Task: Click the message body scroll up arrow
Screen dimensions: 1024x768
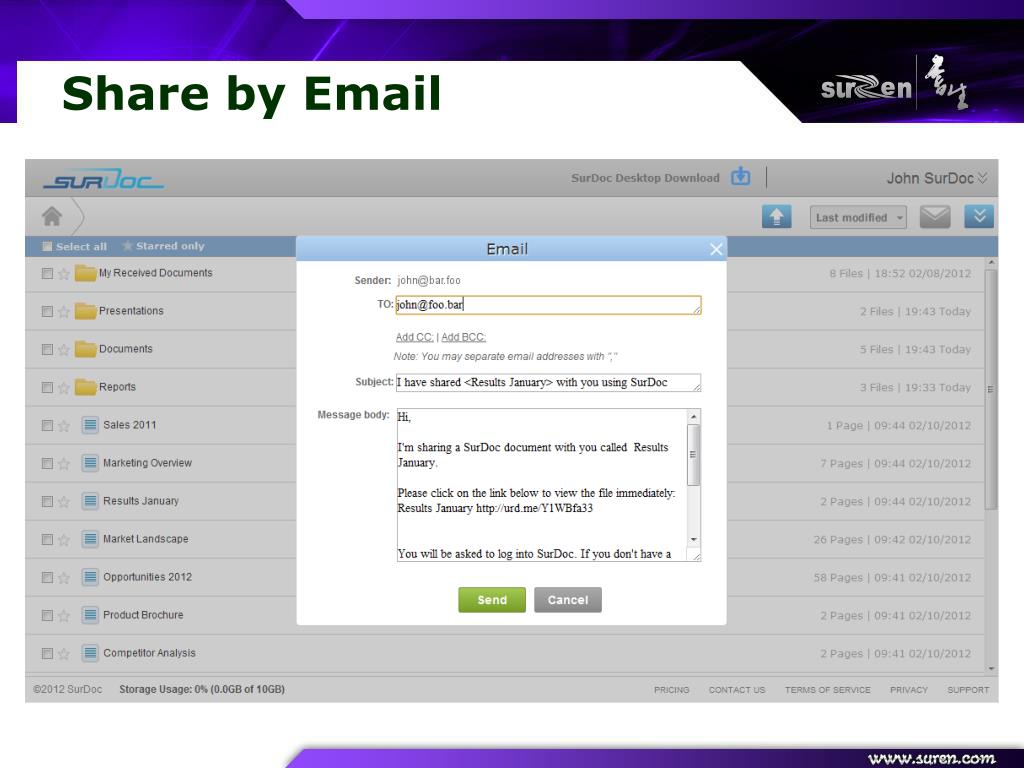Action: [694, 416]
